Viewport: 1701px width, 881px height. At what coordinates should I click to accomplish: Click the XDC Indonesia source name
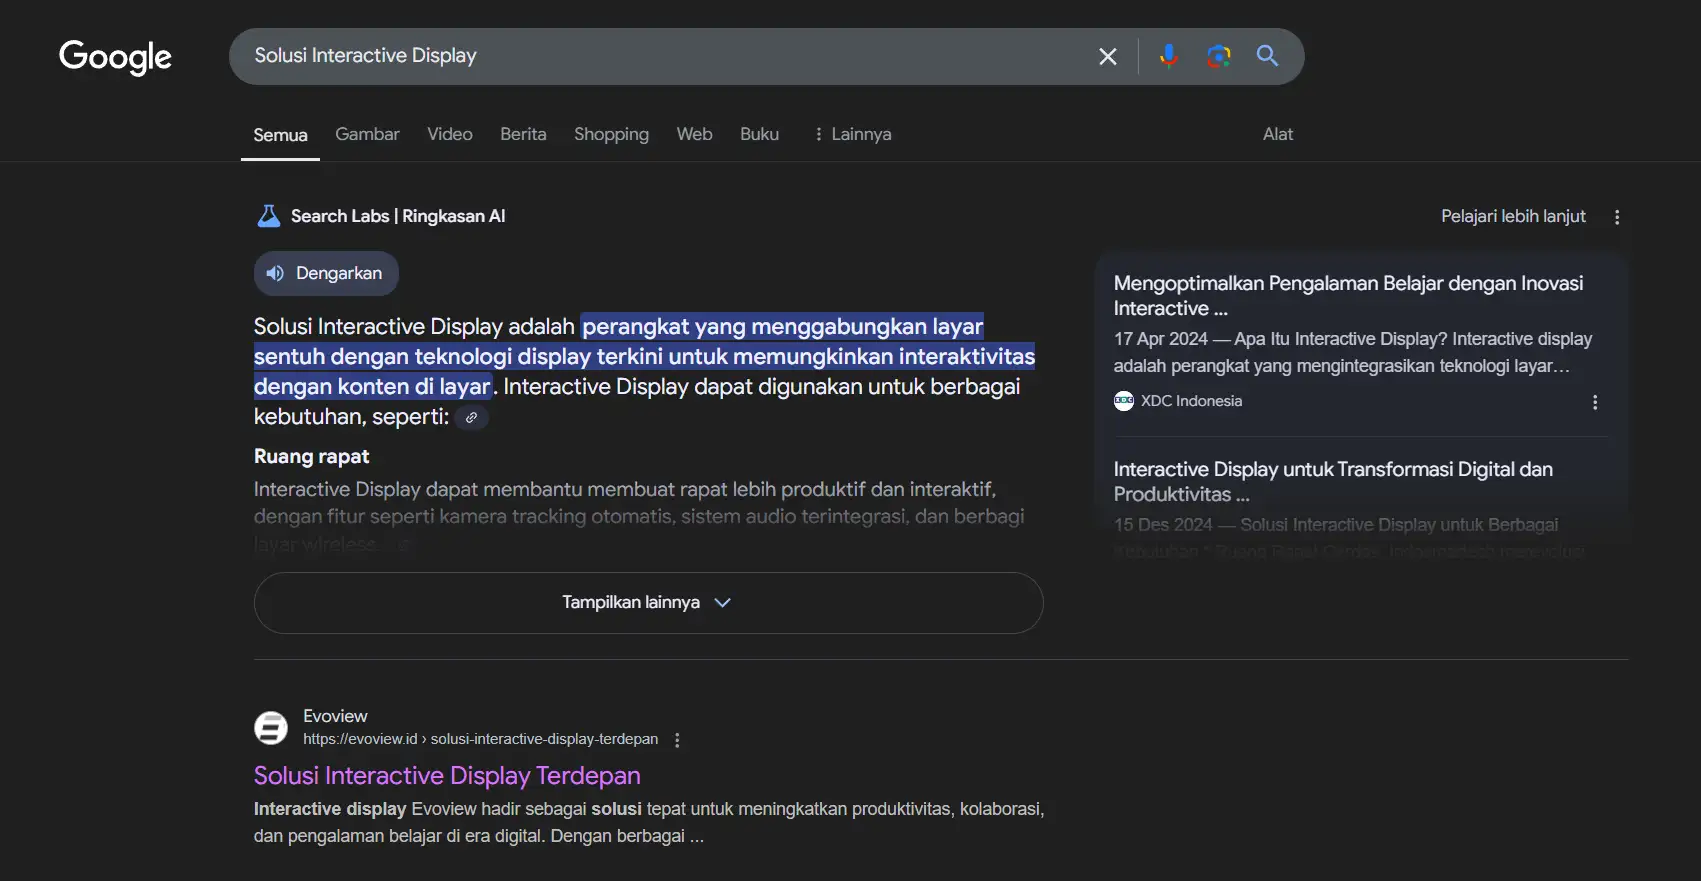[x=1191, y=401]
